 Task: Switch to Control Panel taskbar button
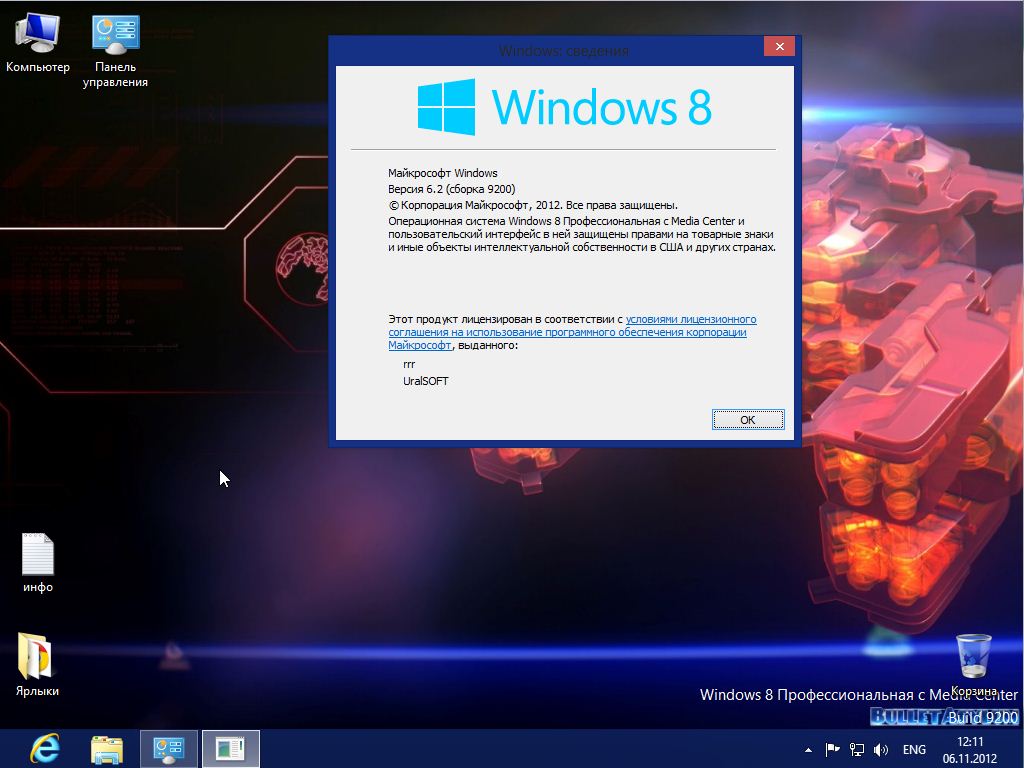pyautogui.click(x=168, y=749)
